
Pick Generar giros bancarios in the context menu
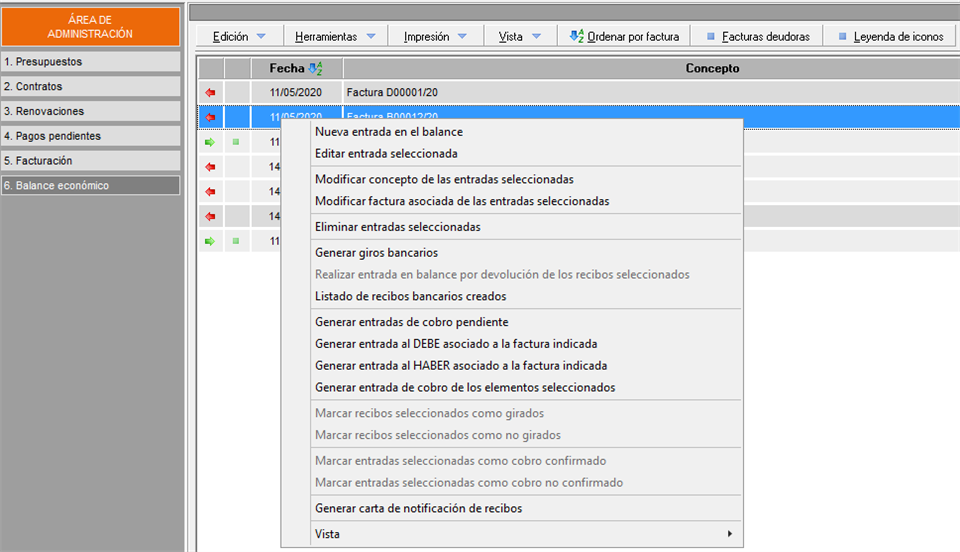click(376, 253)
